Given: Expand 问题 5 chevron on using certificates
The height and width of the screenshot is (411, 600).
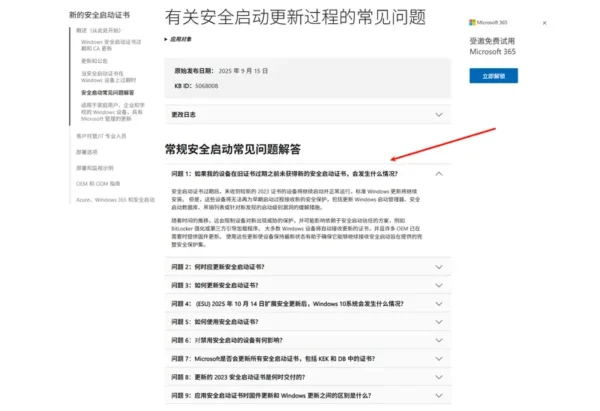Looking at the screenshot, I should pos(439,322).
